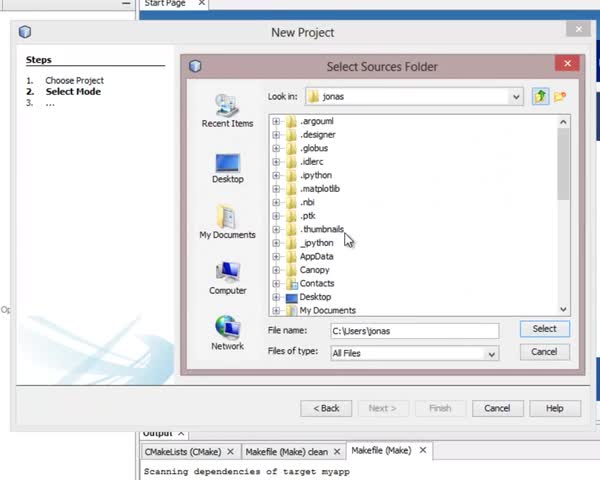Select the .idlerc folder icon
This screenshot has width=600, height=480.
[x=291, y=162]
